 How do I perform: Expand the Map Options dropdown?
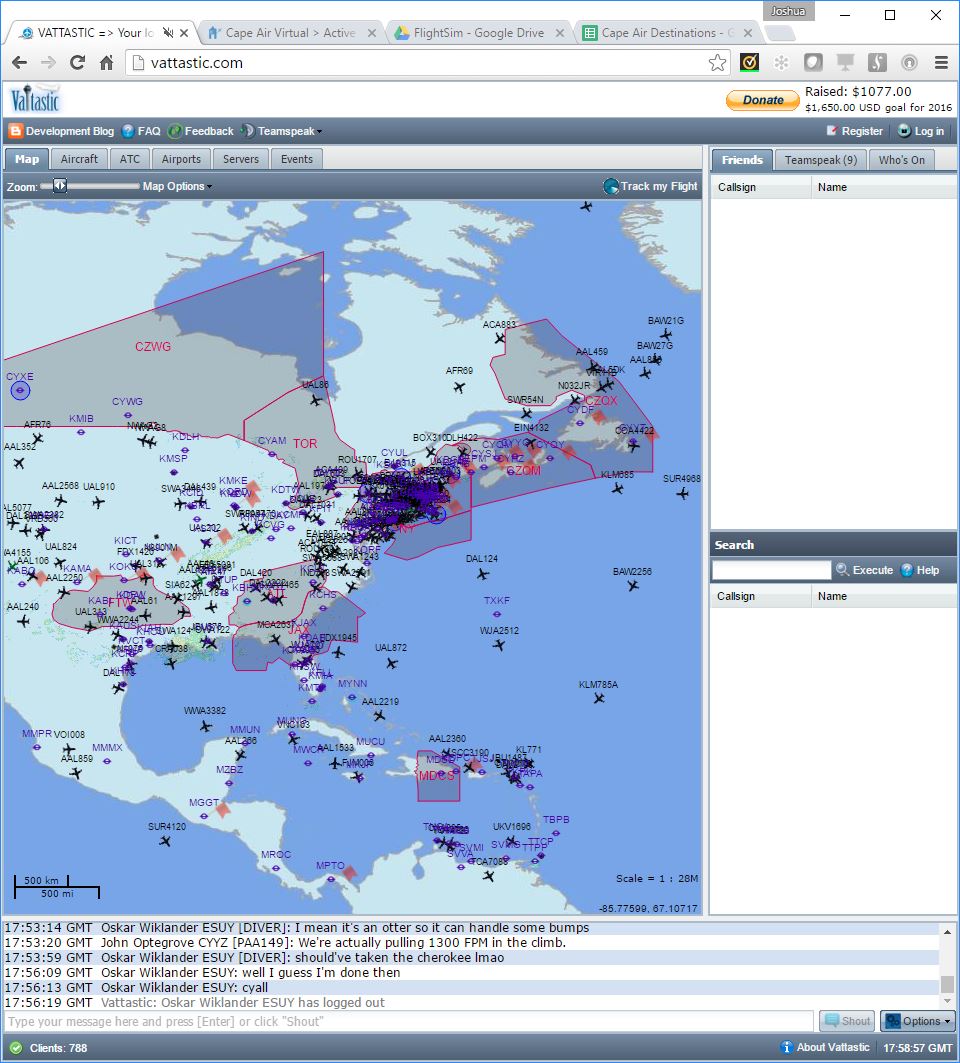[x=177, y=186]
